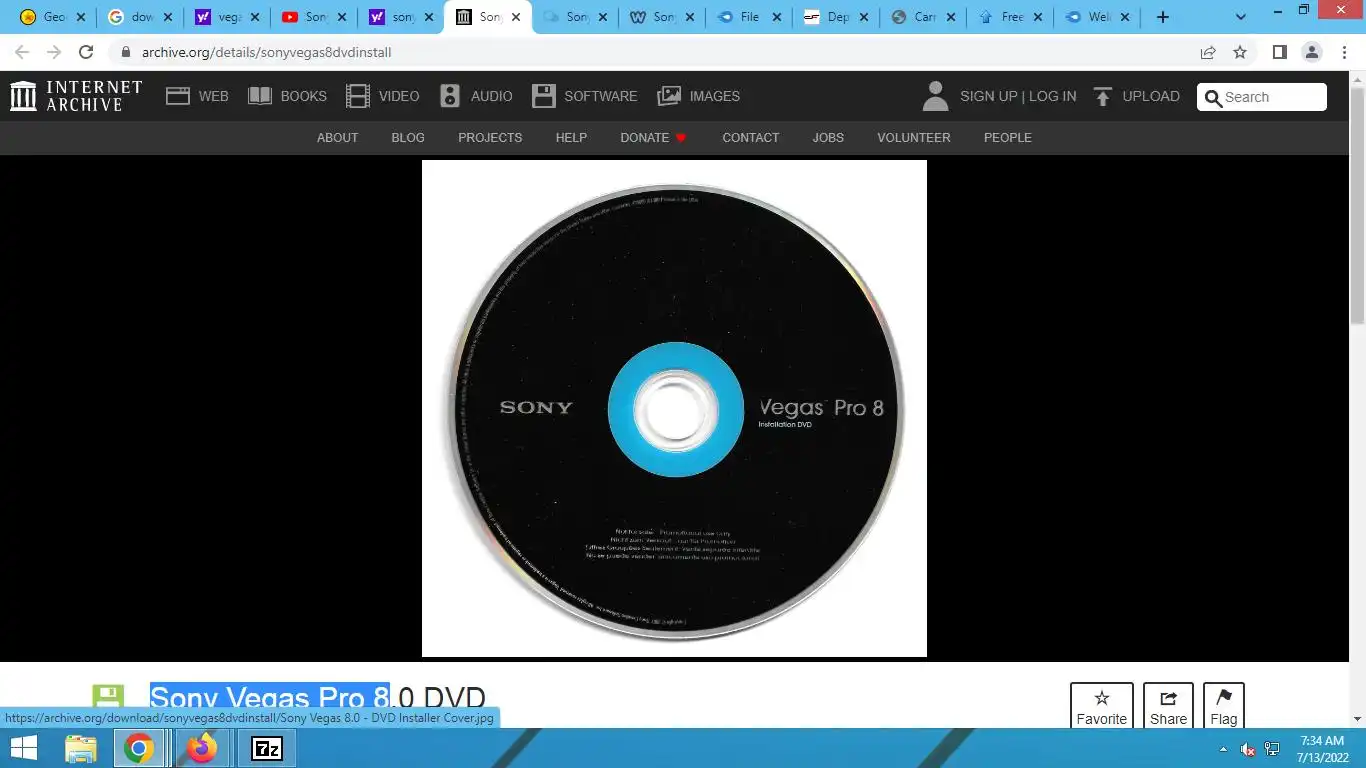Click the search magnifier icon

[x=1214, y=97]
